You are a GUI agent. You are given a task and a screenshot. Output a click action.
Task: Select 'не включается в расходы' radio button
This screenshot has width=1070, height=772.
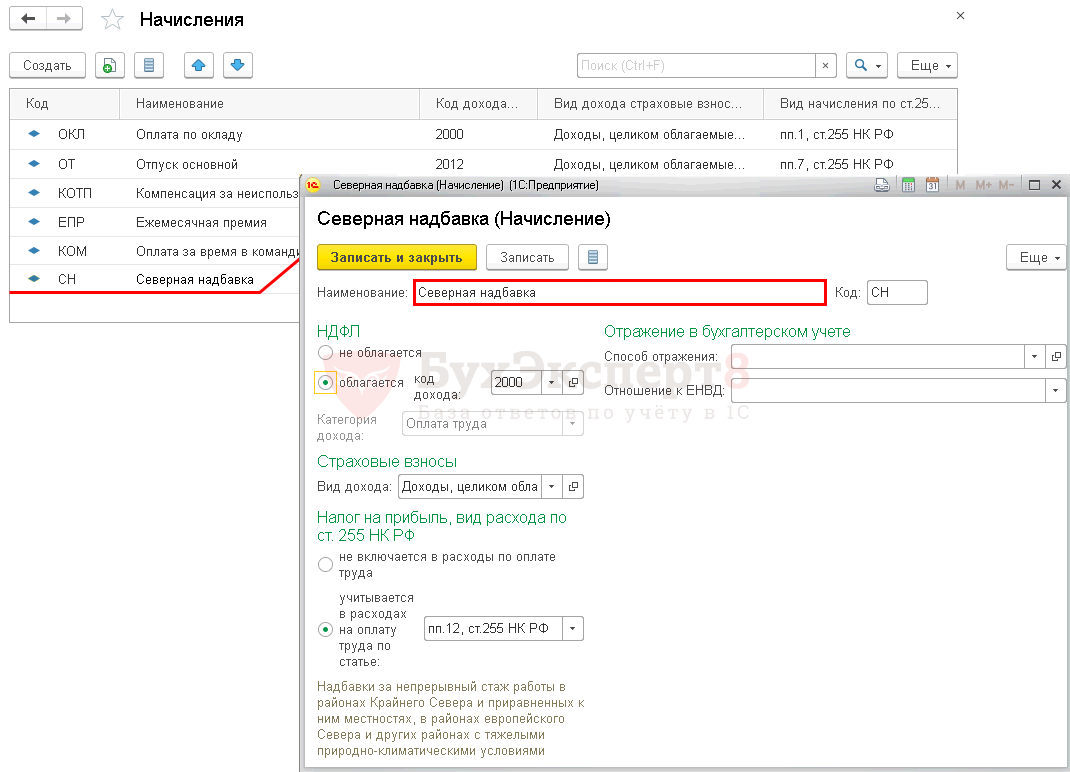325,565
